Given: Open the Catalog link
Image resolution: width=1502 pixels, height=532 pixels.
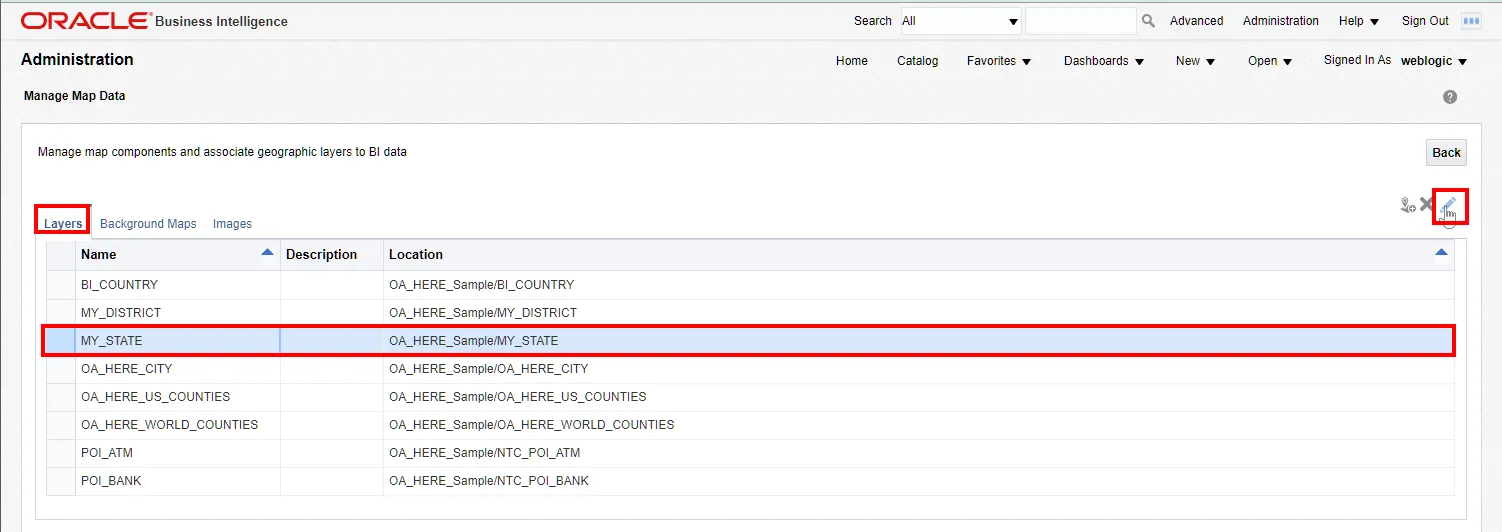Looking at the screenshot, I should point(917,61).
